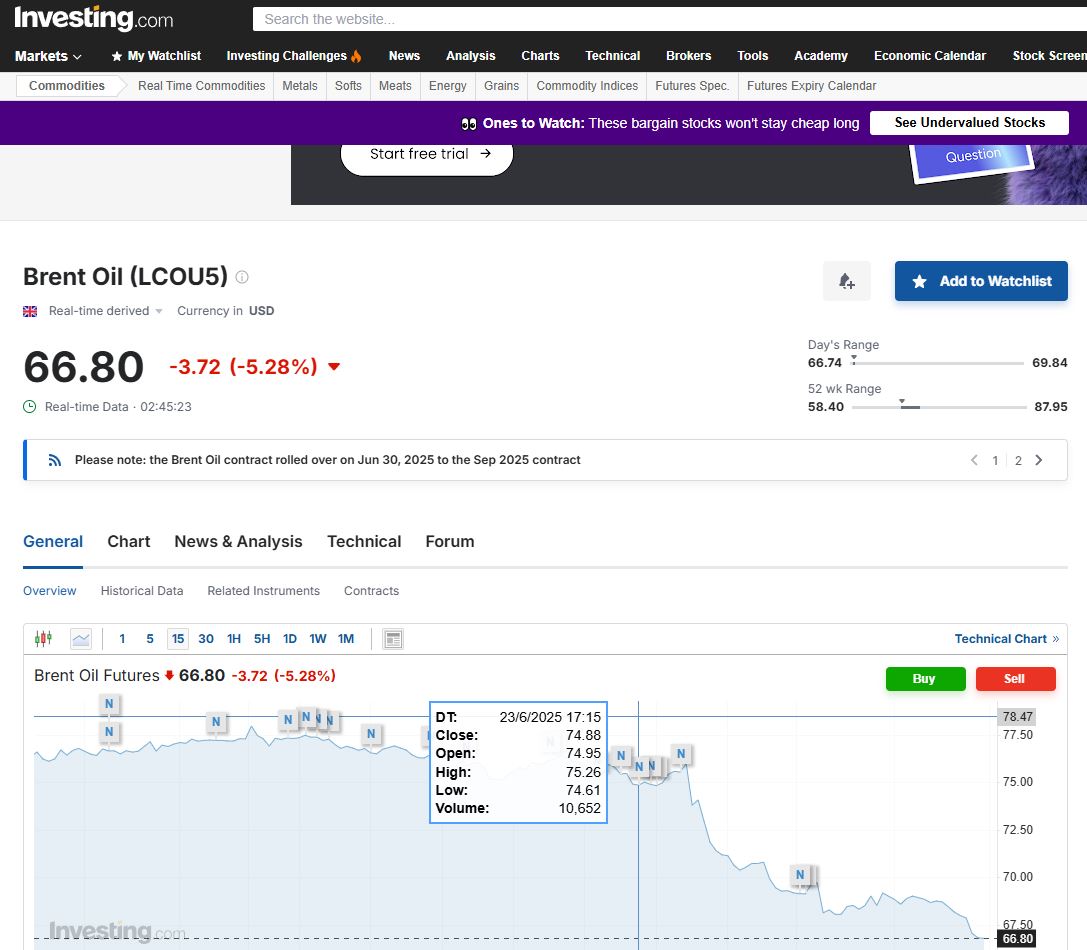Open the Real-time derived dropdown
1087x950 pixels.
105,311
